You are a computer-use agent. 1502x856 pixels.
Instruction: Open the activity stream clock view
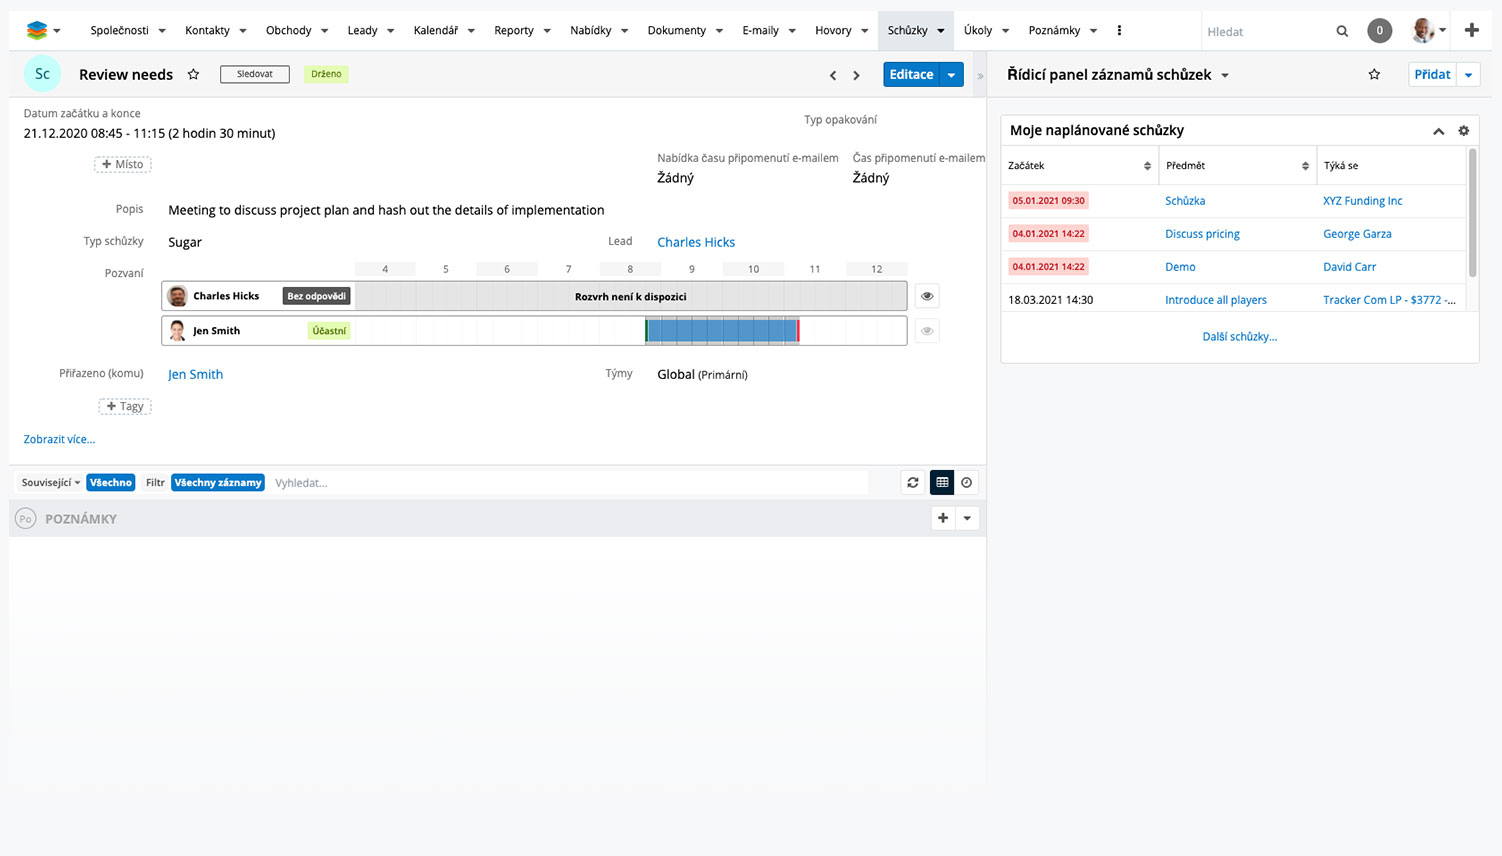tap(967, 483)
